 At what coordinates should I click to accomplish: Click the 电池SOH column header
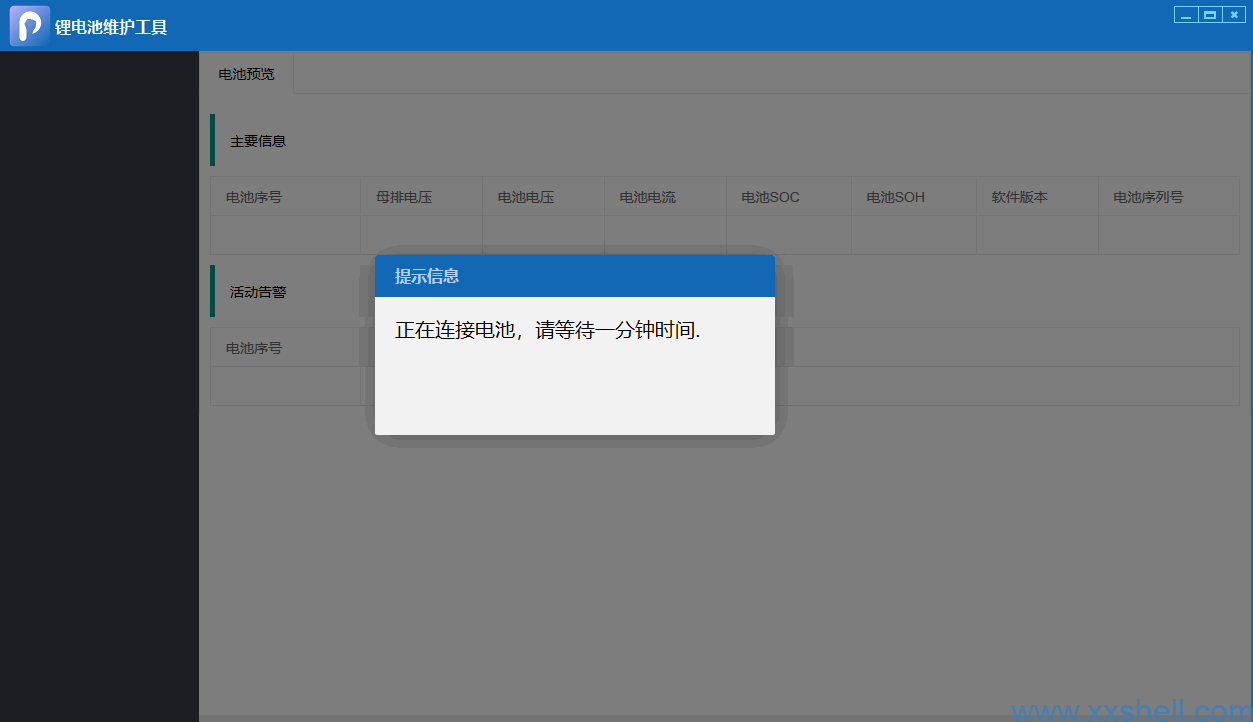(x=895, y=197)
